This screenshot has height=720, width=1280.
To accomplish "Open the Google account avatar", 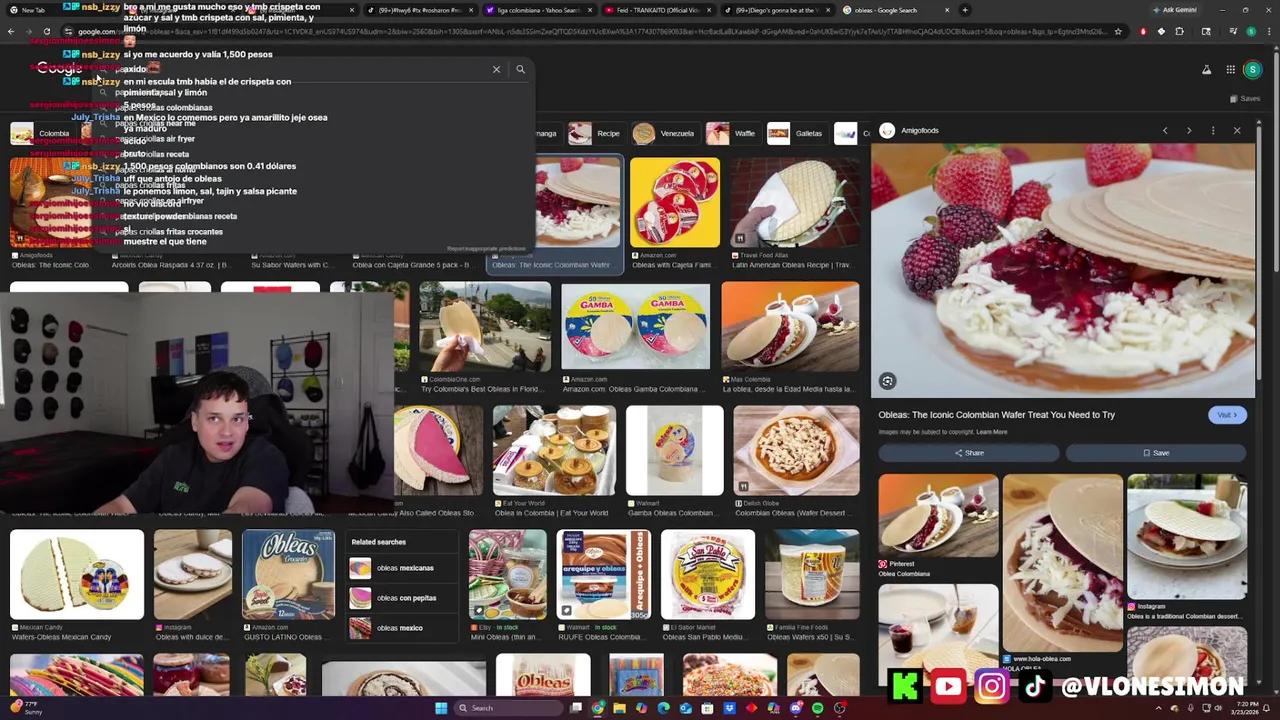I will pos(1252,70).
